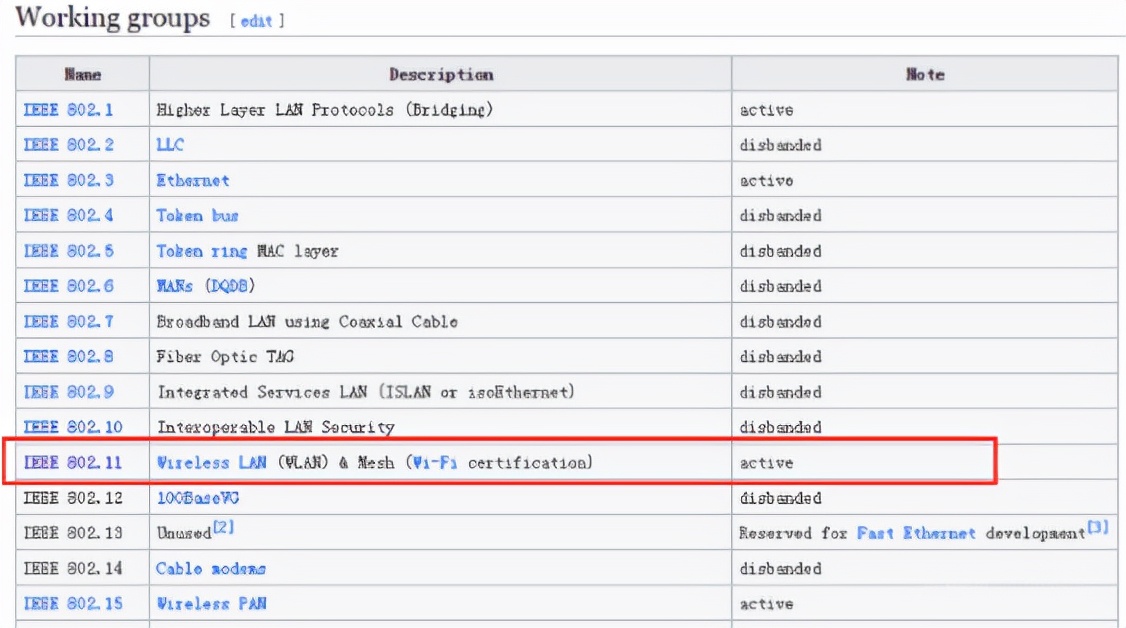Viewport: 1126px width, 628px height.
Task: Click the disbanded note for IEEE 802.2
Action: pos(781,145)
